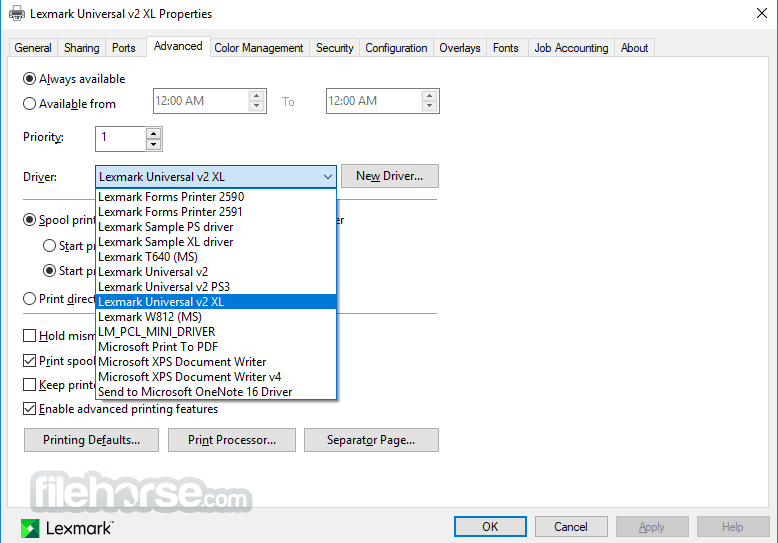Choose Start printing after last page spooled
This screenshot has height=543, width=778.
click(49, 245)
